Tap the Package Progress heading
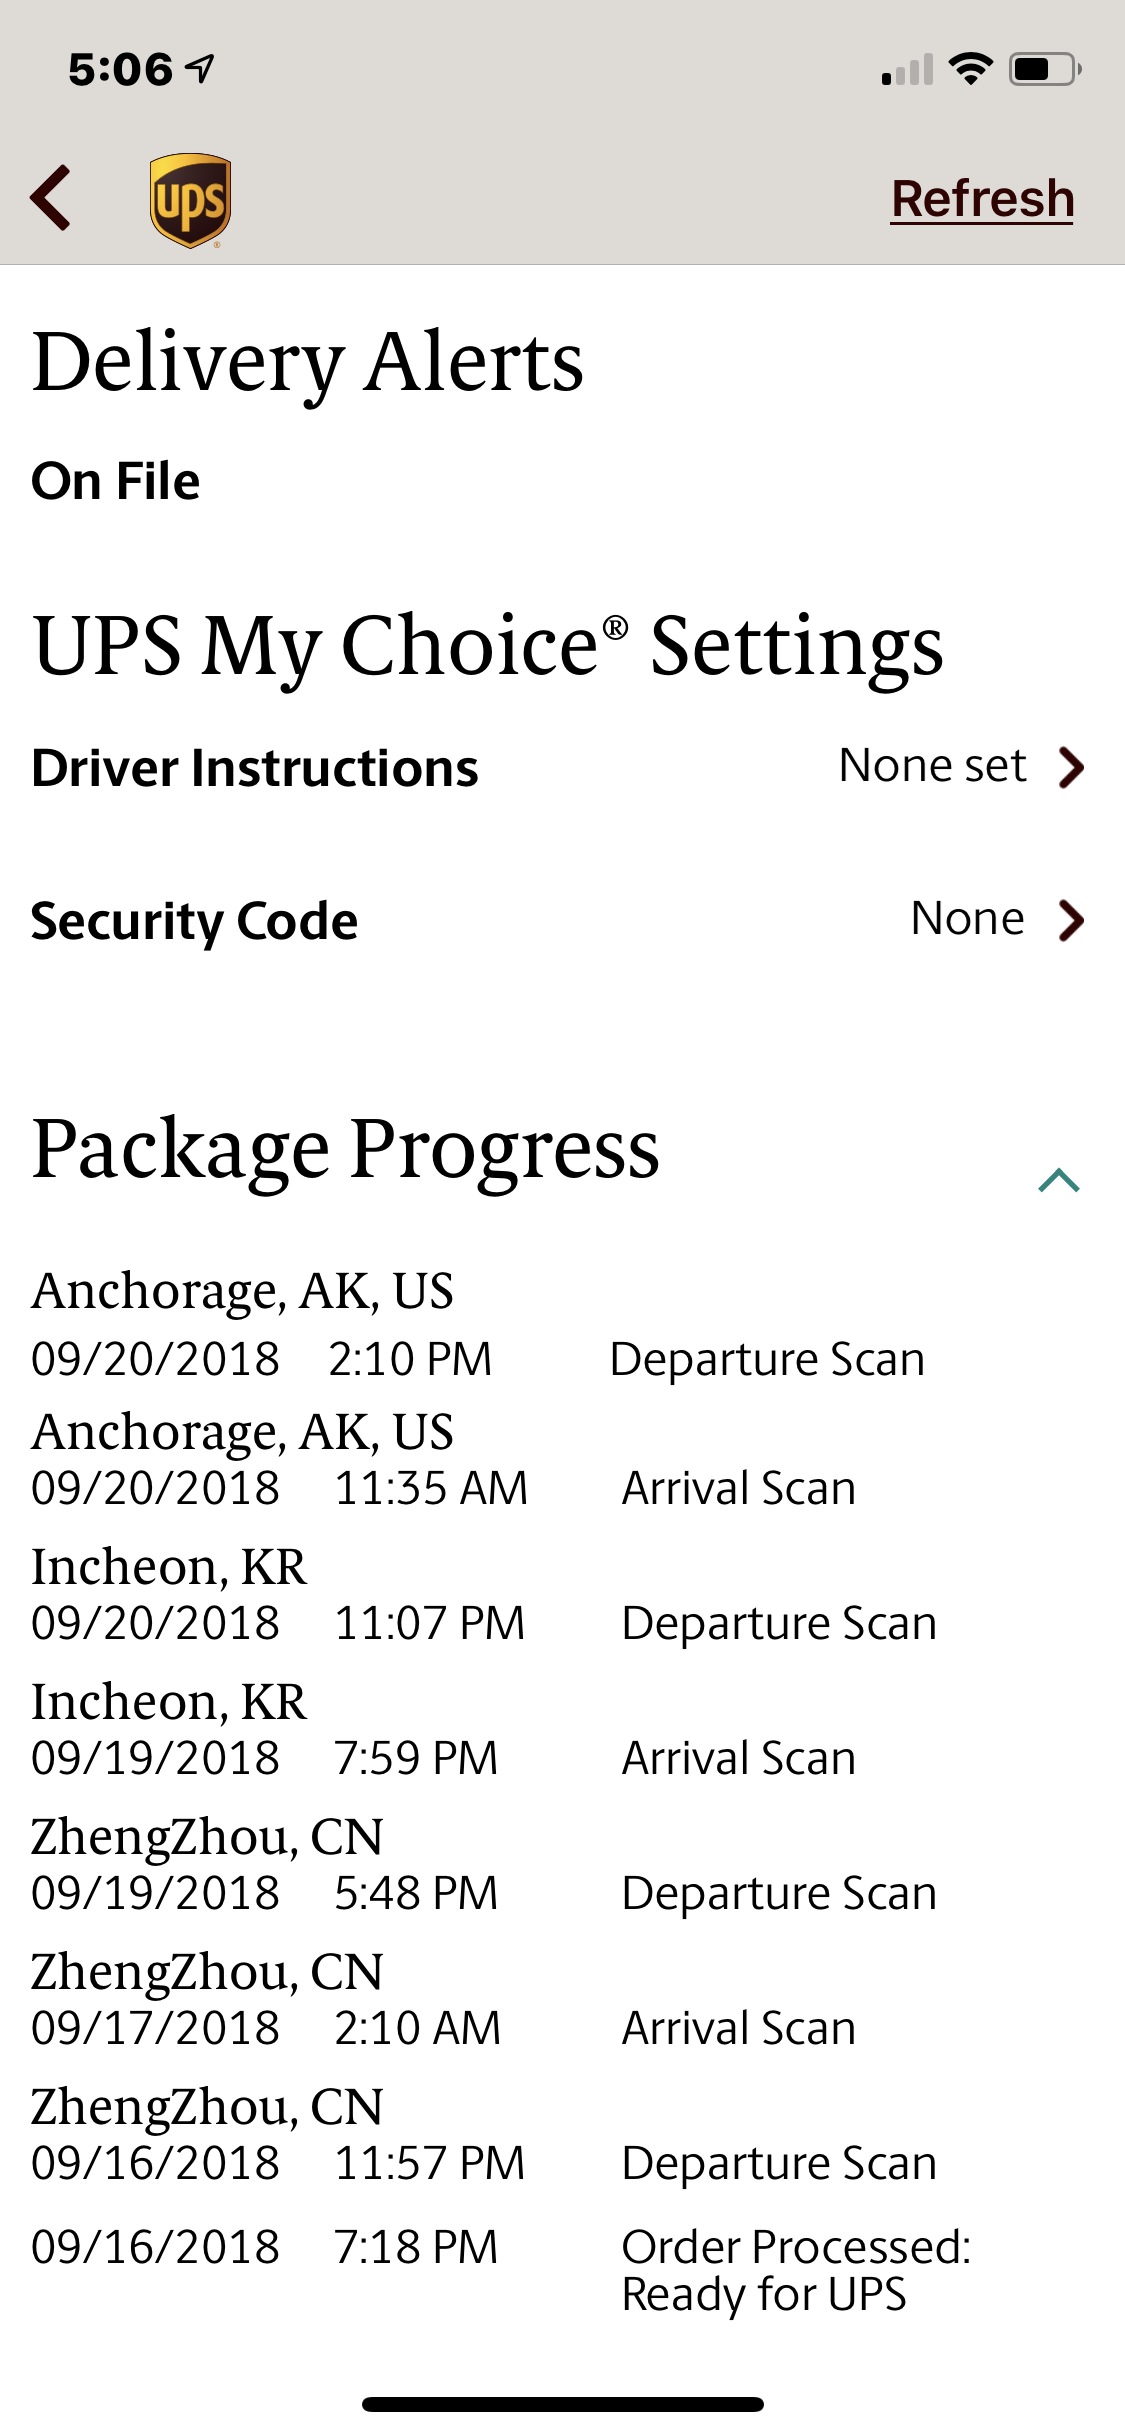1125x2436 pixels. (345, 1150)
